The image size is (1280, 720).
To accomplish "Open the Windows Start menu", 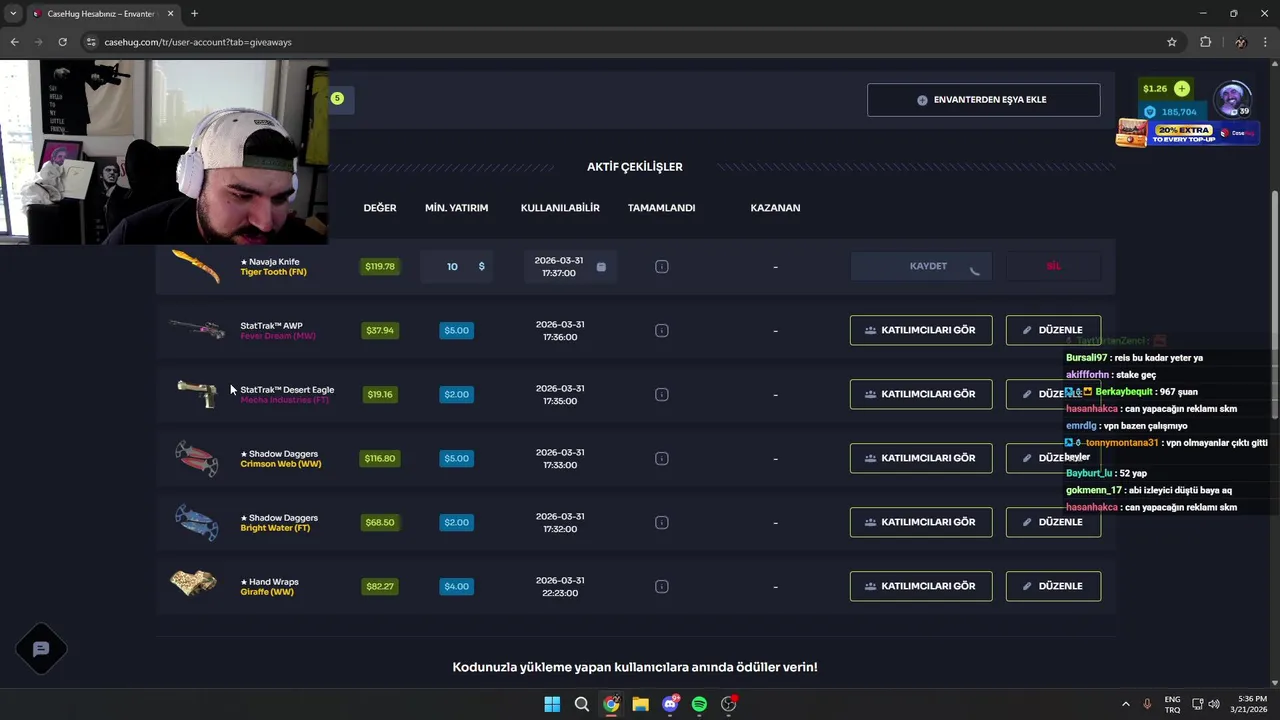I will pyautogui.click(x=552, y=704).
